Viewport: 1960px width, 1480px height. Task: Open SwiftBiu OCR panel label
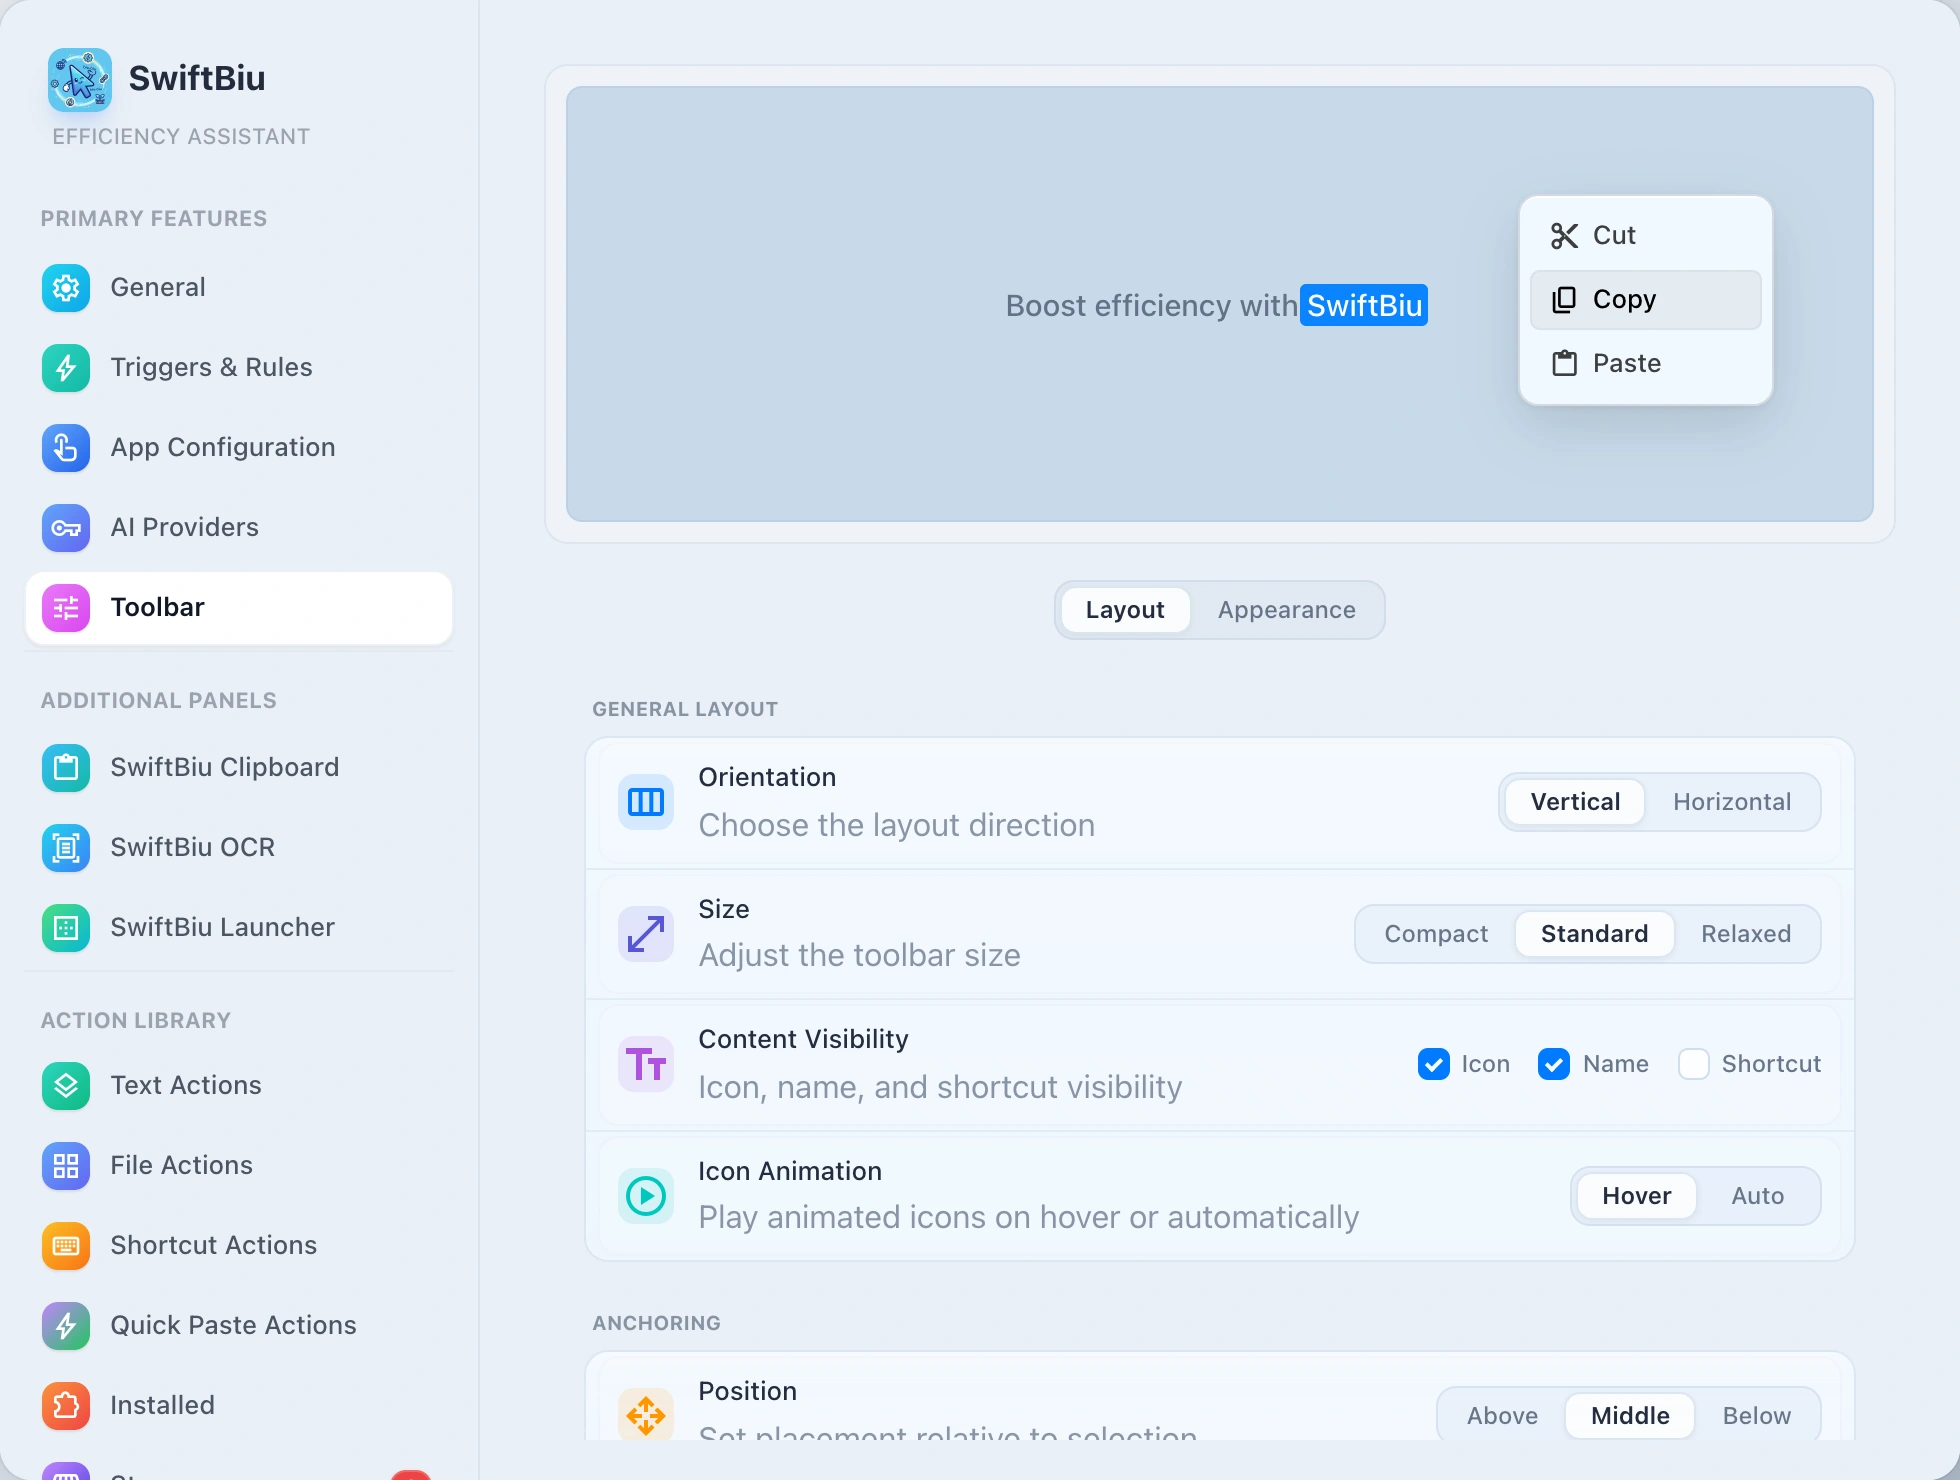tap(193, 848)
